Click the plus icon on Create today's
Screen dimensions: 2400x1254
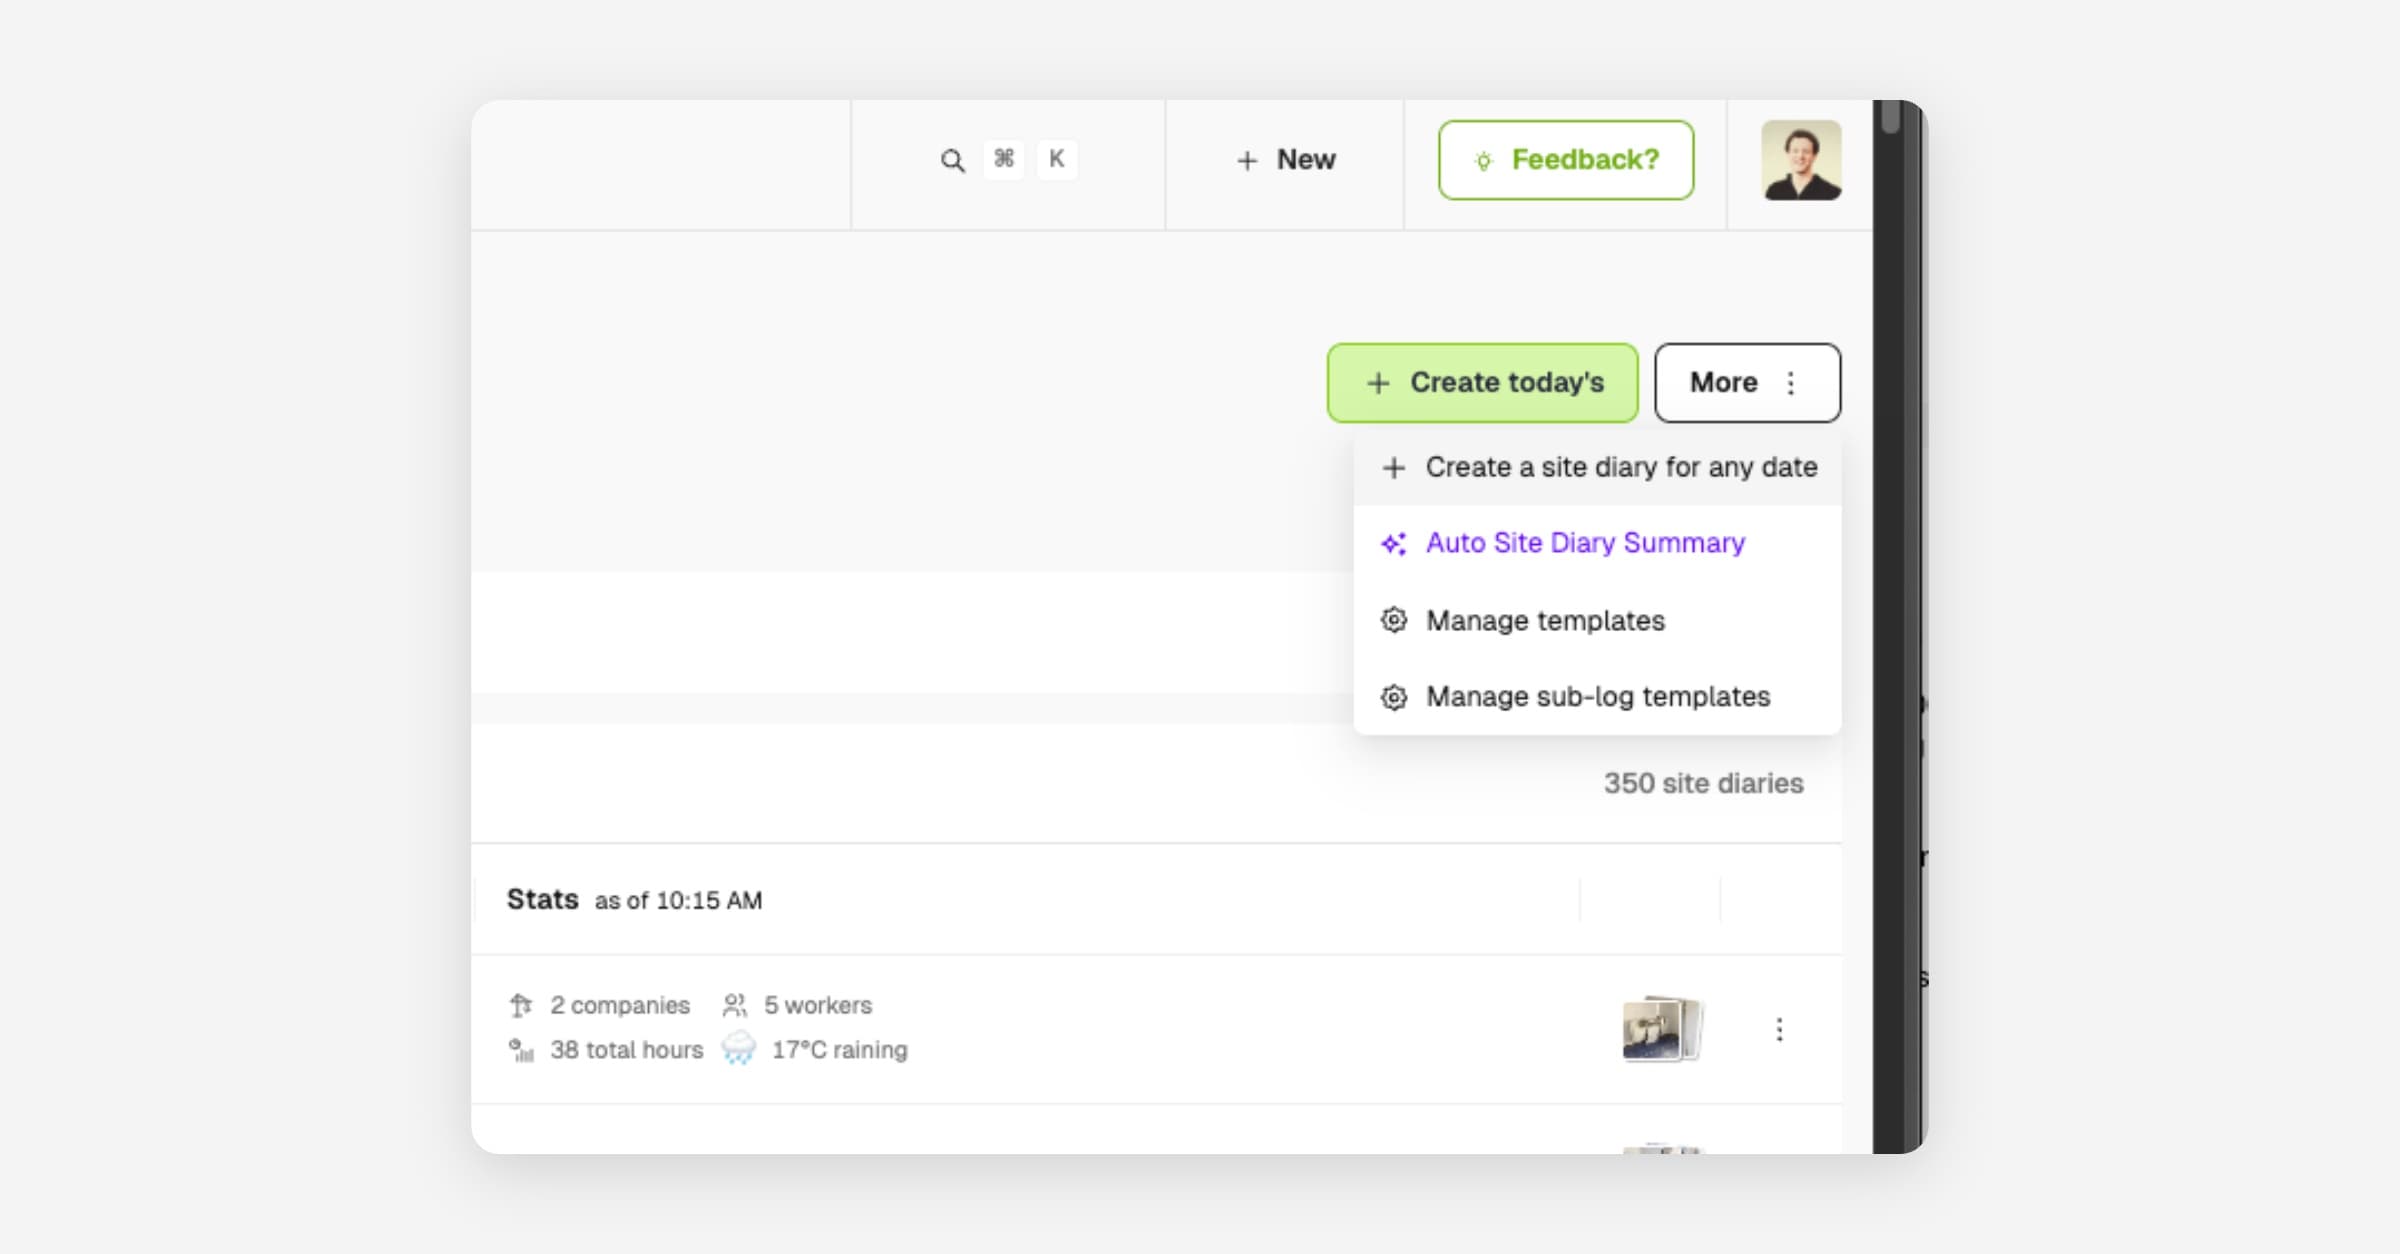point(1378,383)
